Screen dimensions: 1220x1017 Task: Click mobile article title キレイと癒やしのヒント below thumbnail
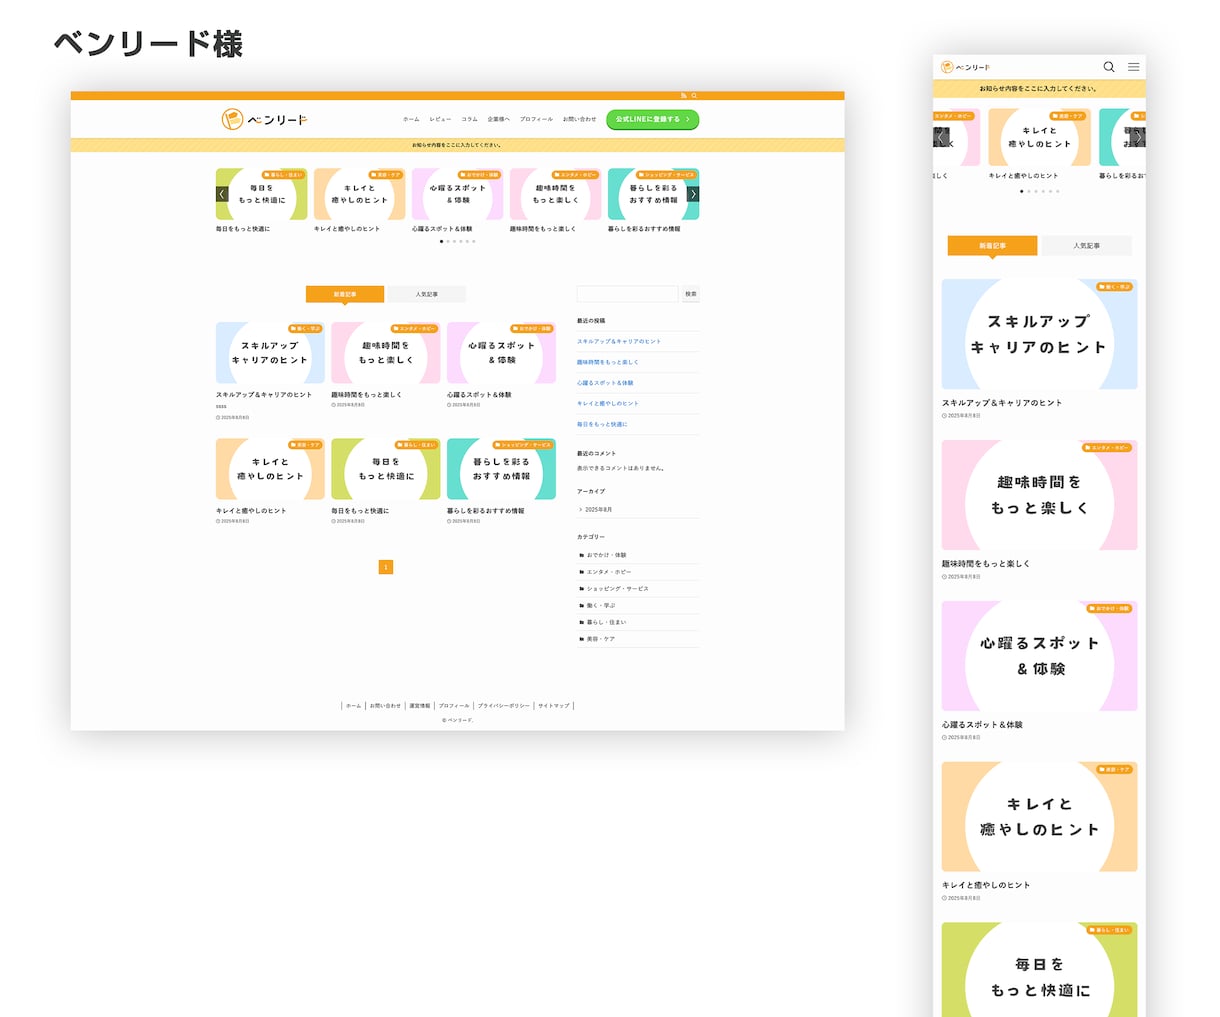pyautogui.click(x=986, y=885)
